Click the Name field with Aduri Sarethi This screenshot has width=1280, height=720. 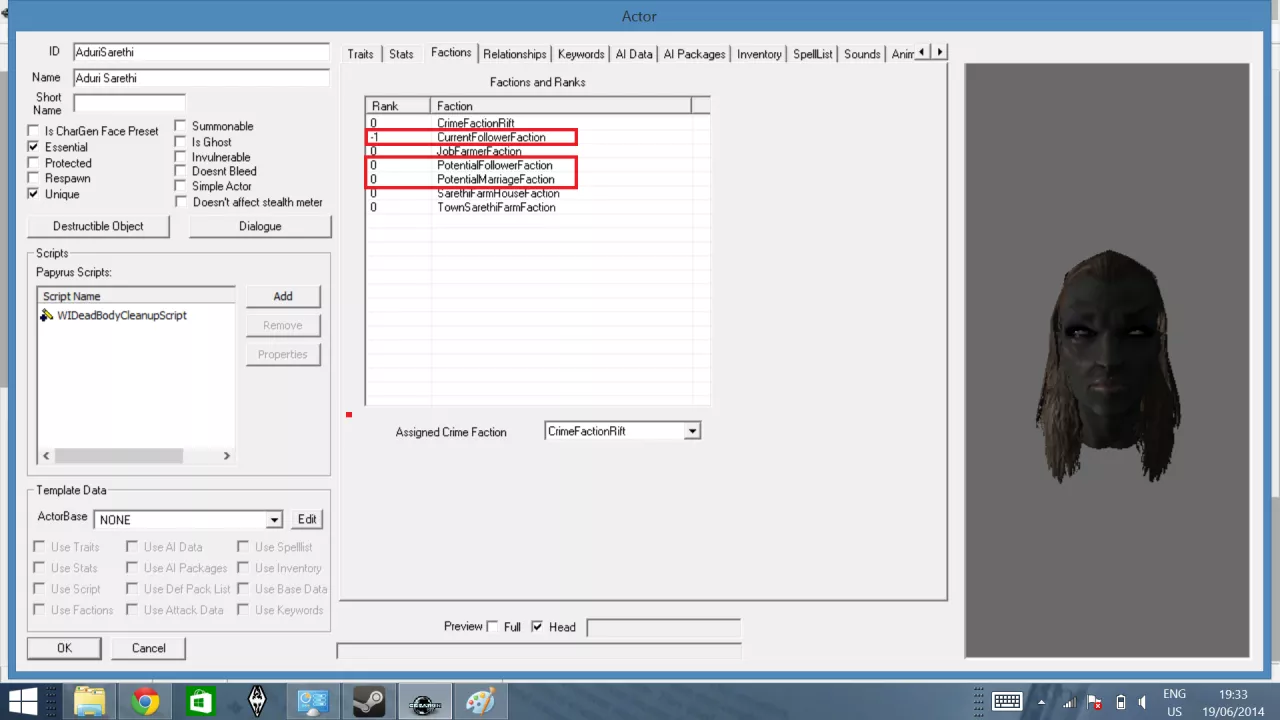tap(201, 78)
